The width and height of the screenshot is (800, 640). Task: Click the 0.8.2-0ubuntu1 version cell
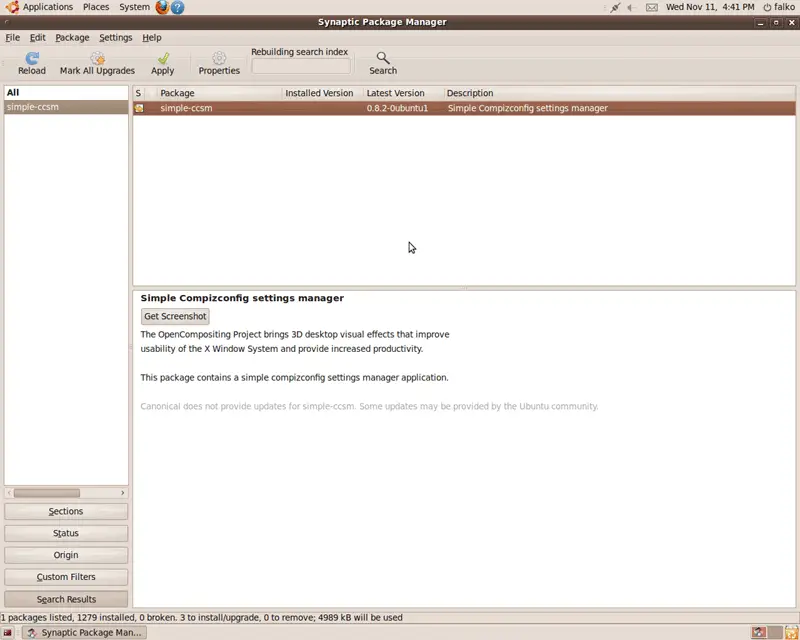[x=397, y=108]
